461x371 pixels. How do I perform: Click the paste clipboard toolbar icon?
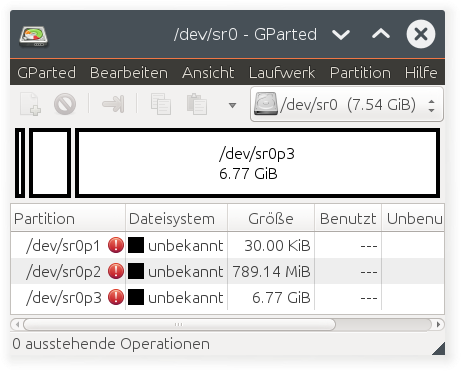197,104
